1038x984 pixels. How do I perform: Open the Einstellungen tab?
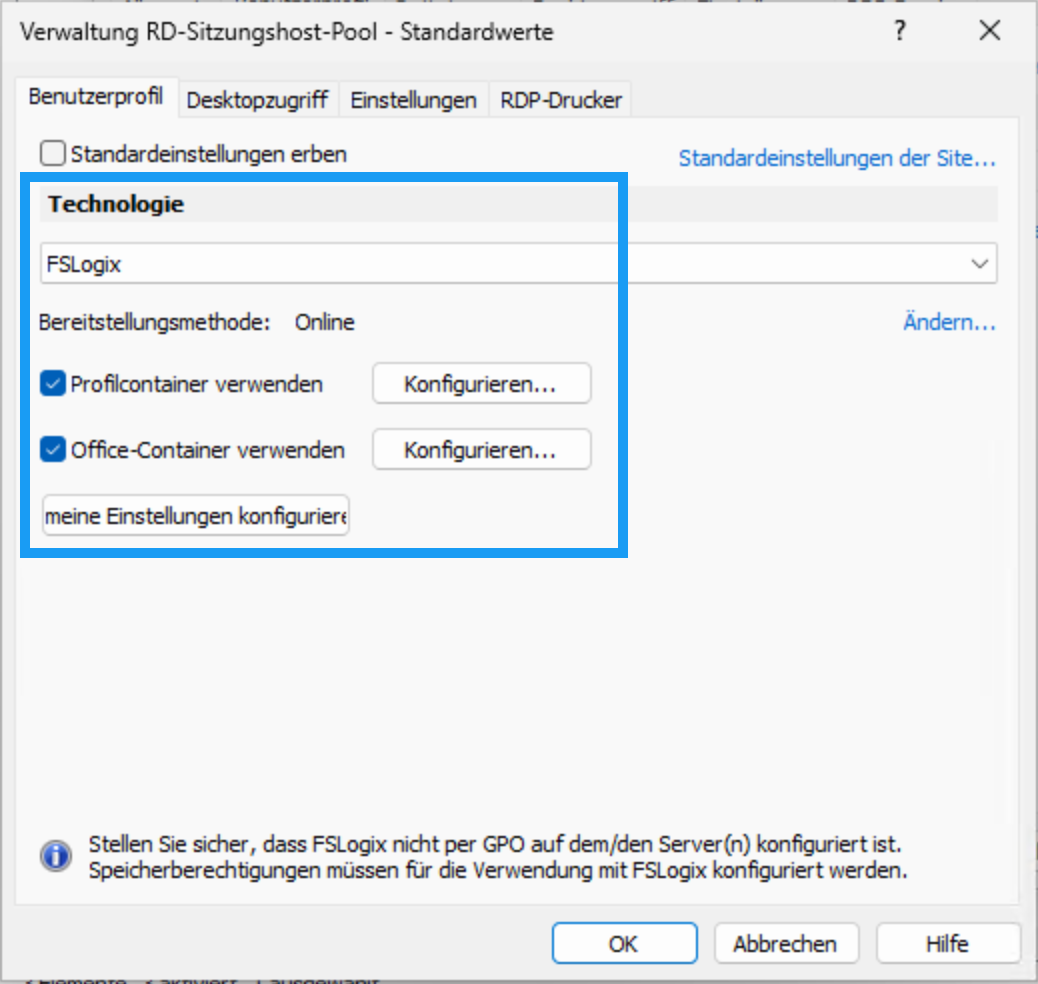point(413,100)
